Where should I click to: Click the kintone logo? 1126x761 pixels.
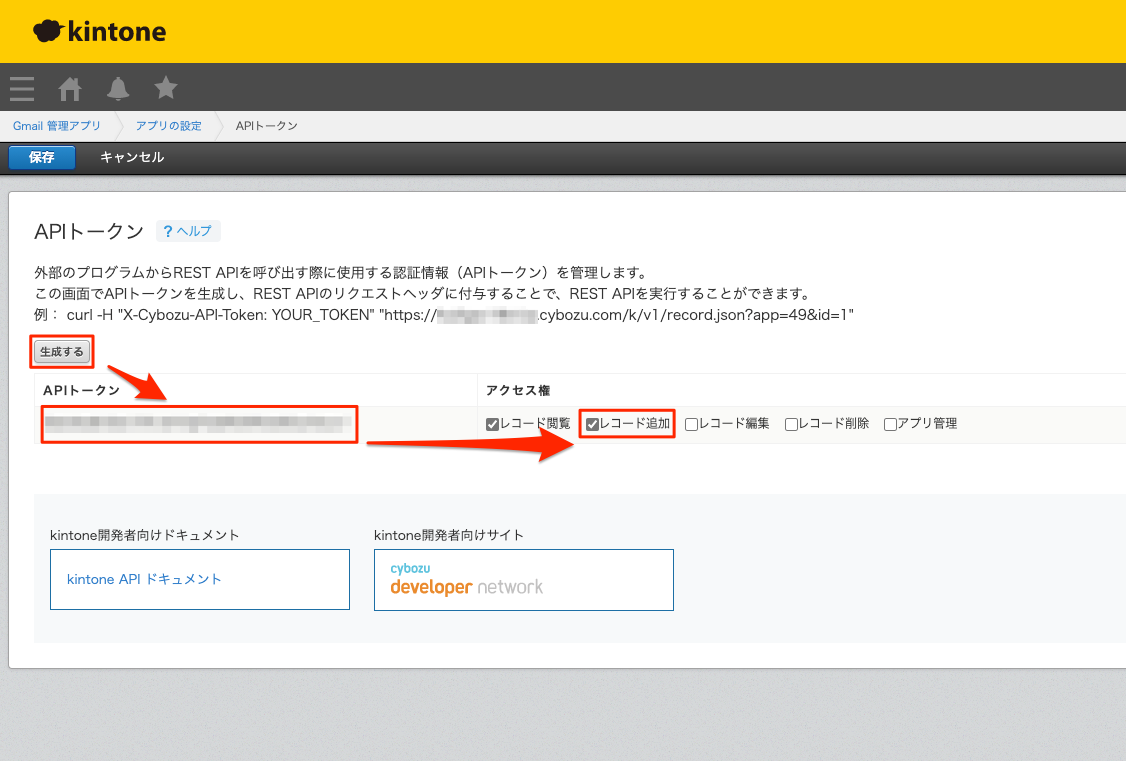(x=99, y=32)
